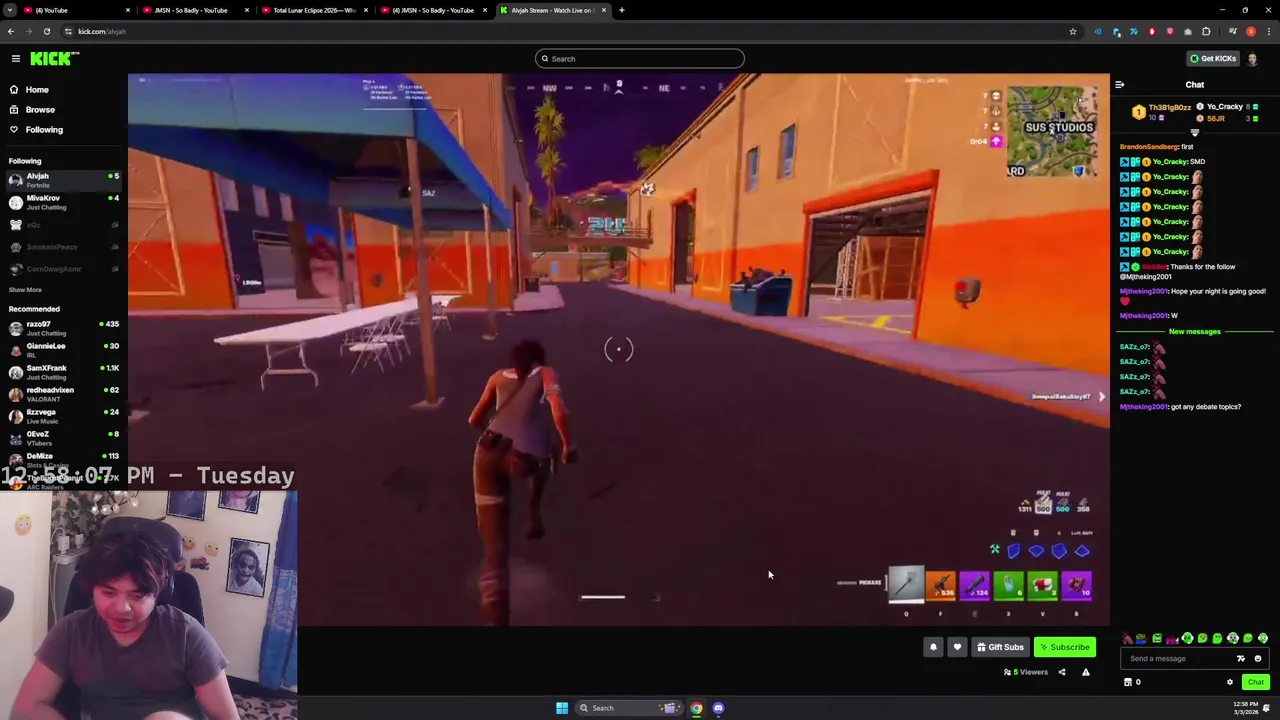1280x720 pixels.
Task: Open Discord from the taskbar
Action: click(x=718, y=708)
